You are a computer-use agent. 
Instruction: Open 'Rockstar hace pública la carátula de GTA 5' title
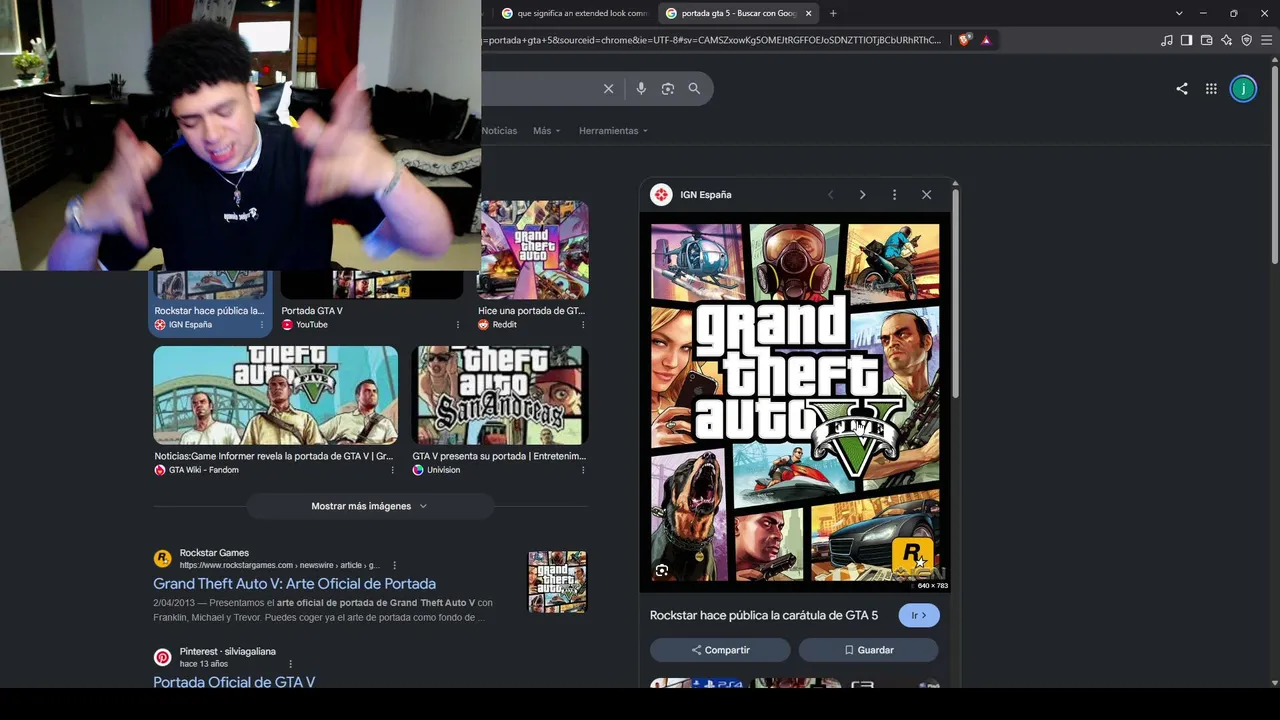[764, 616]
